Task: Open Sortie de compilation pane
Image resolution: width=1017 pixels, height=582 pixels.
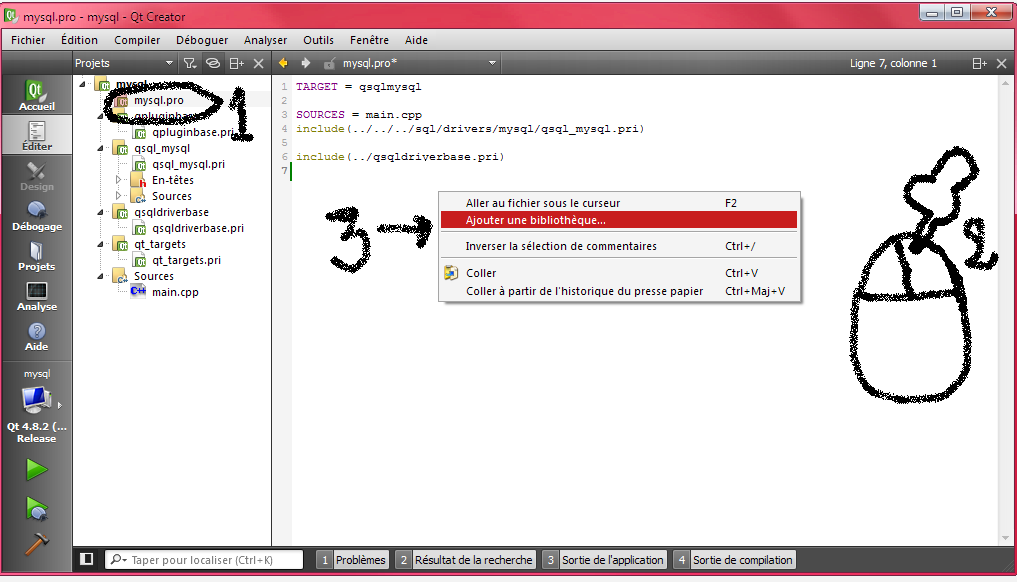Action: 734,559
